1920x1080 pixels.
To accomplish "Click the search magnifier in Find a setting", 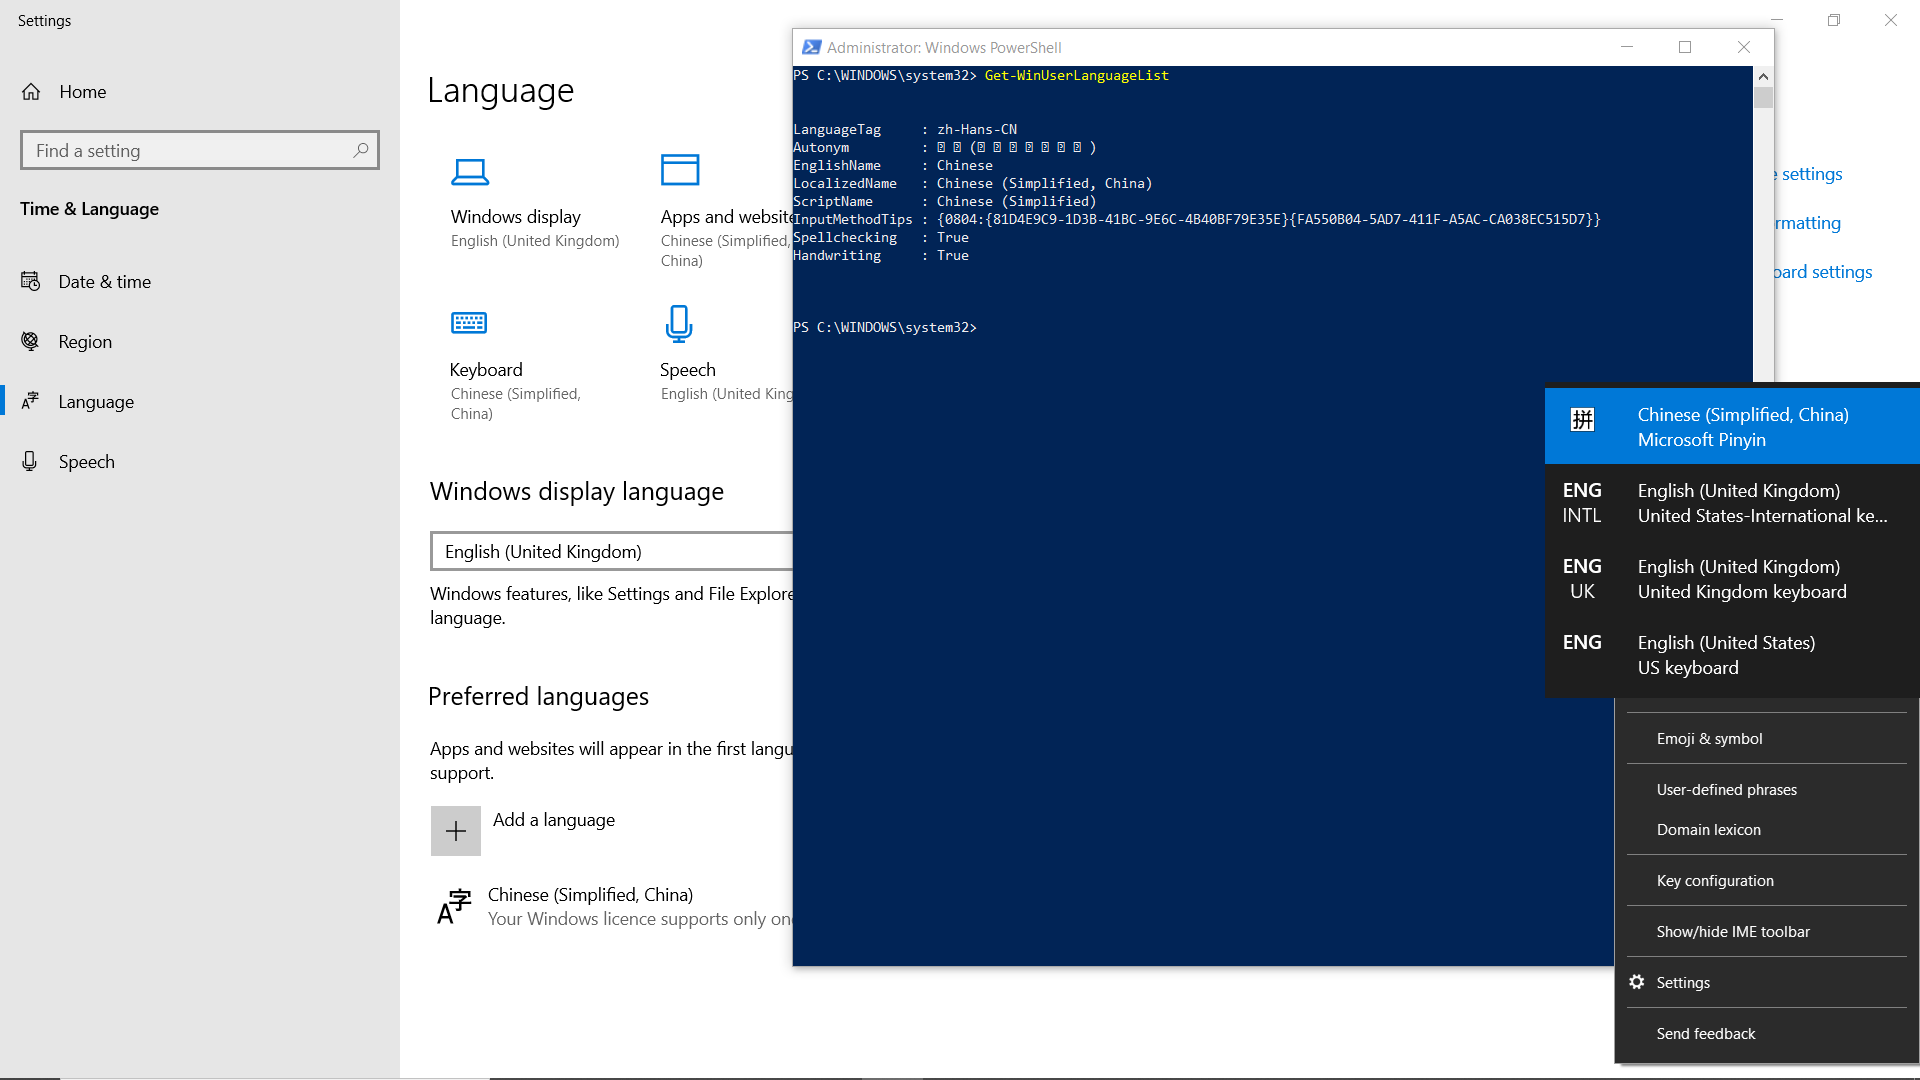I will click(361, 150).
